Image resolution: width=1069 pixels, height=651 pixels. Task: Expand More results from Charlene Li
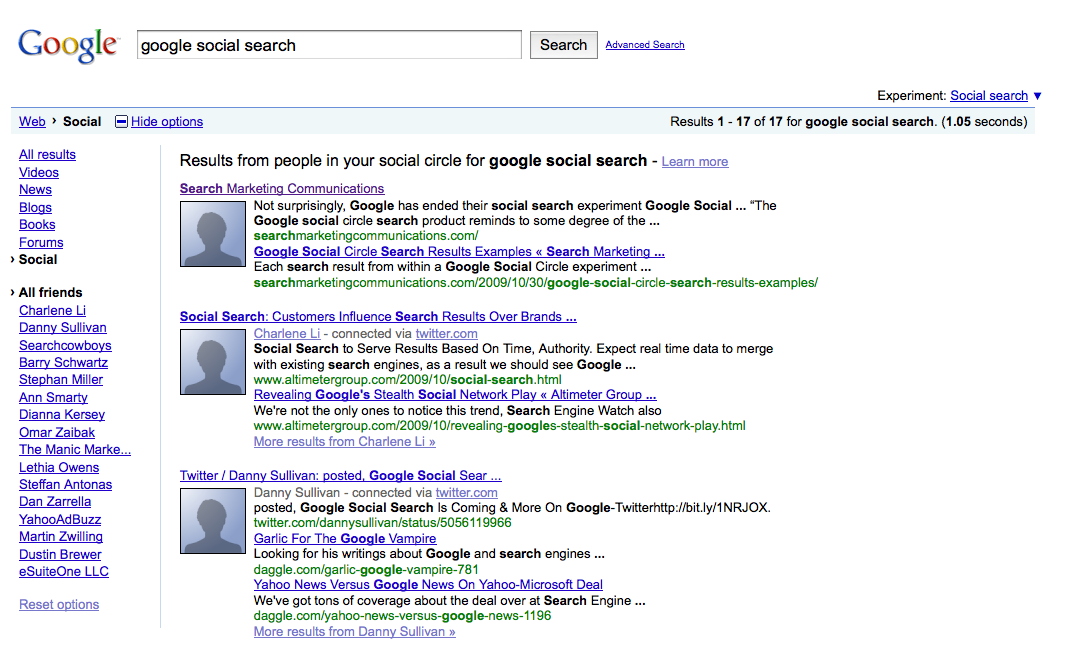pos(344,441)
